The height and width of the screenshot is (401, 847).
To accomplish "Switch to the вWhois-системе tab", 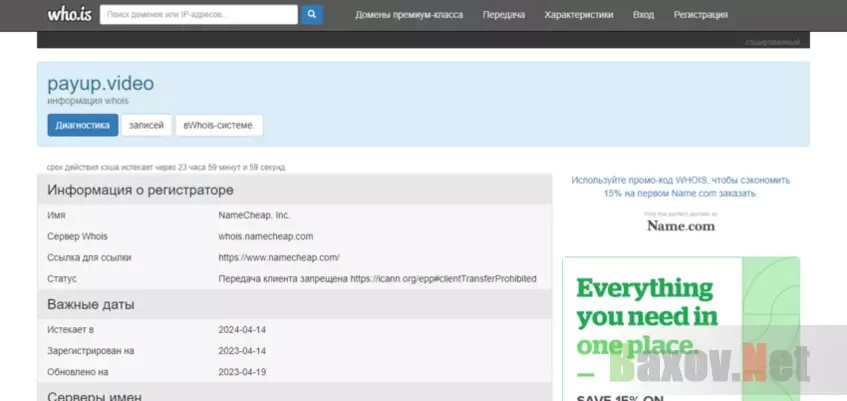I will coord(219,125).
